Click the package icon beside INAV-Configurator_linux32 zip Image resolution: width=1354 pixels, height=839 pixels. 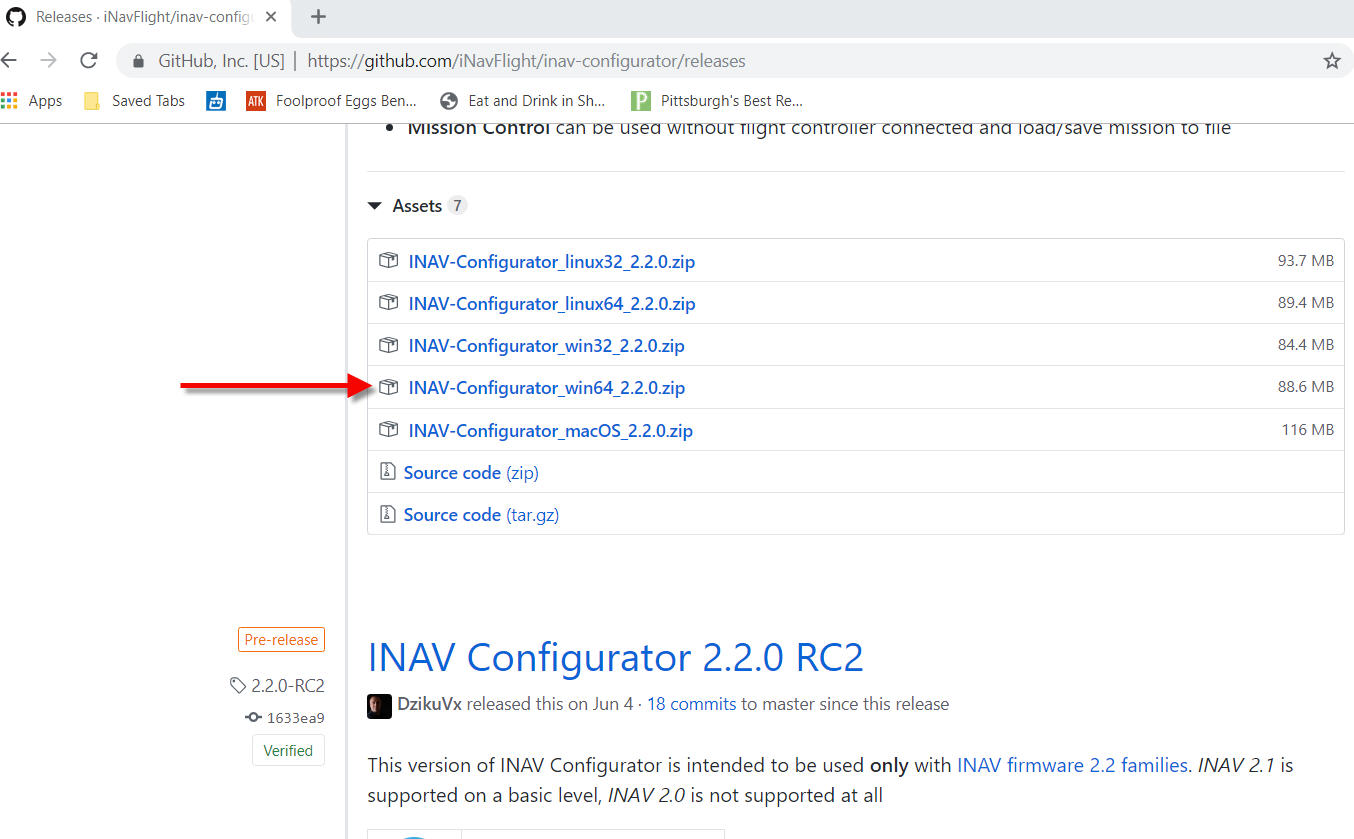[388, 260]
